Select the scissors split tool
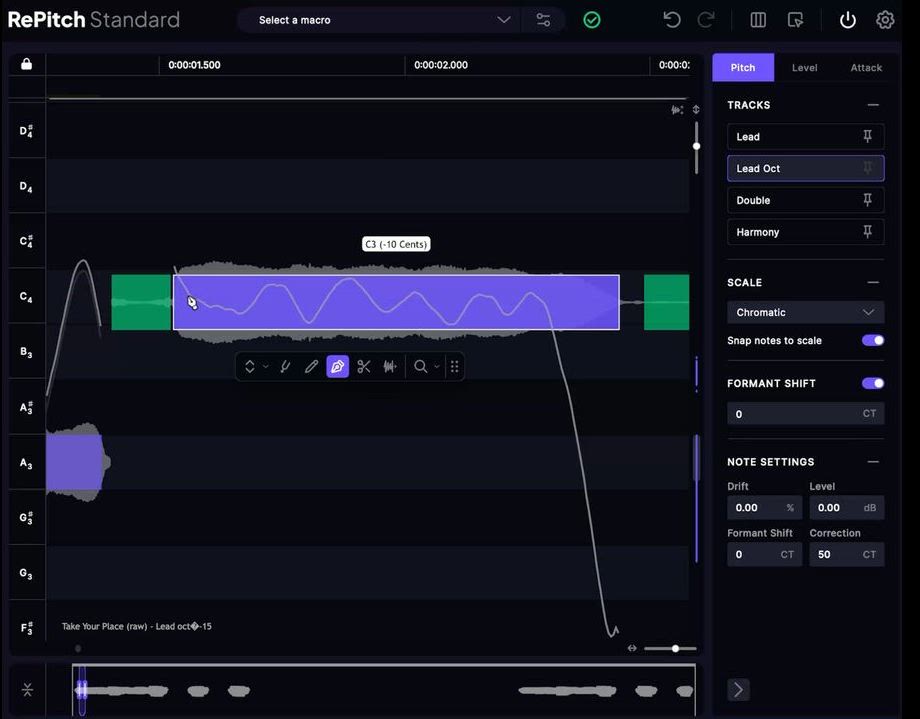The height and width of the screenshot is (719, 920). click(364, 367)
